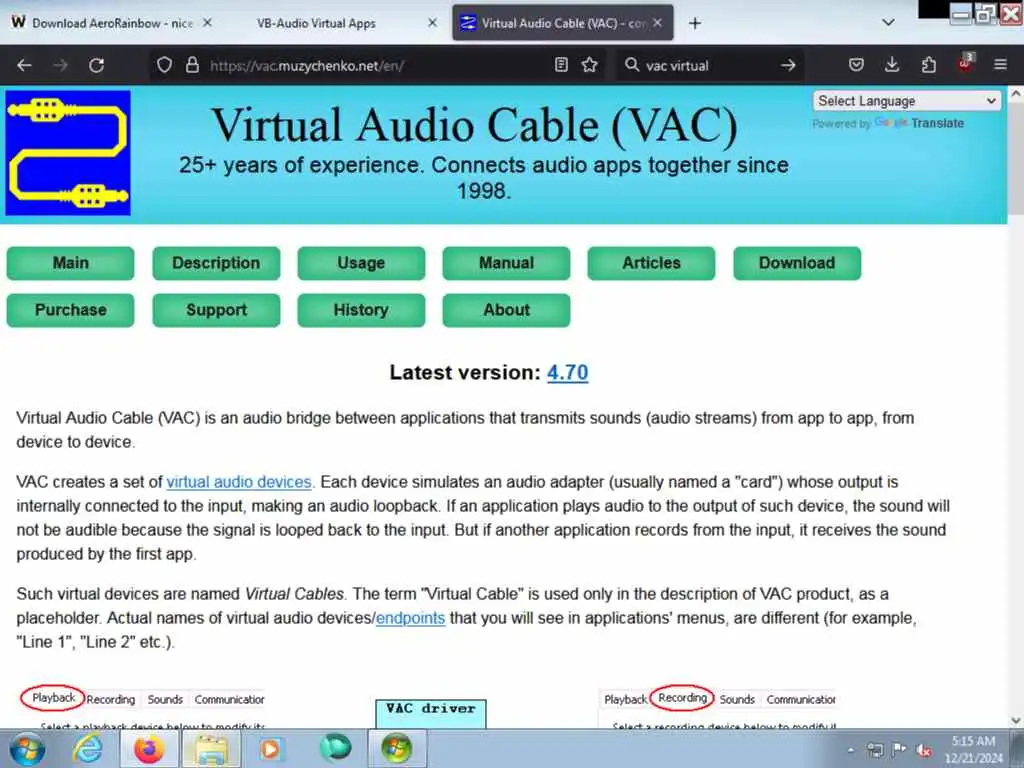The height and width of the screenshot is (768, 1024).
Task: Click the green Download button
Action: coord(797,263)
